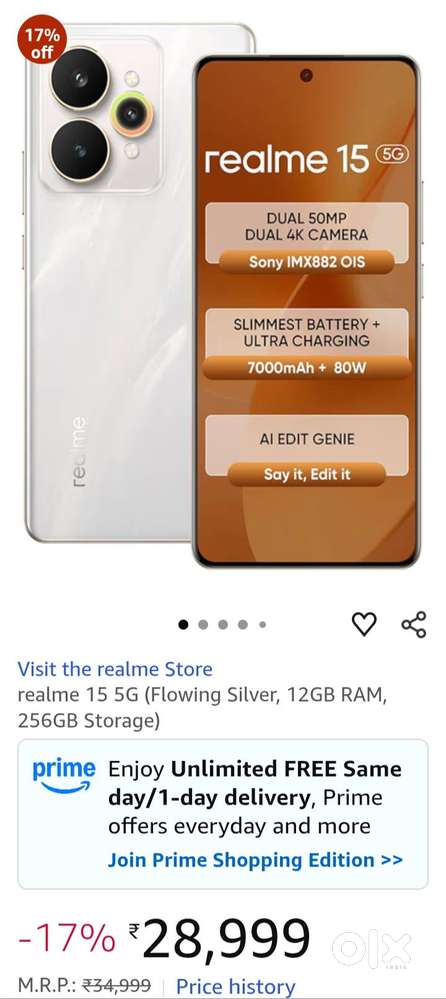Tap the realme 15 product image
Viewport: 446px width, 999px height.
click(x=223, y=295)
